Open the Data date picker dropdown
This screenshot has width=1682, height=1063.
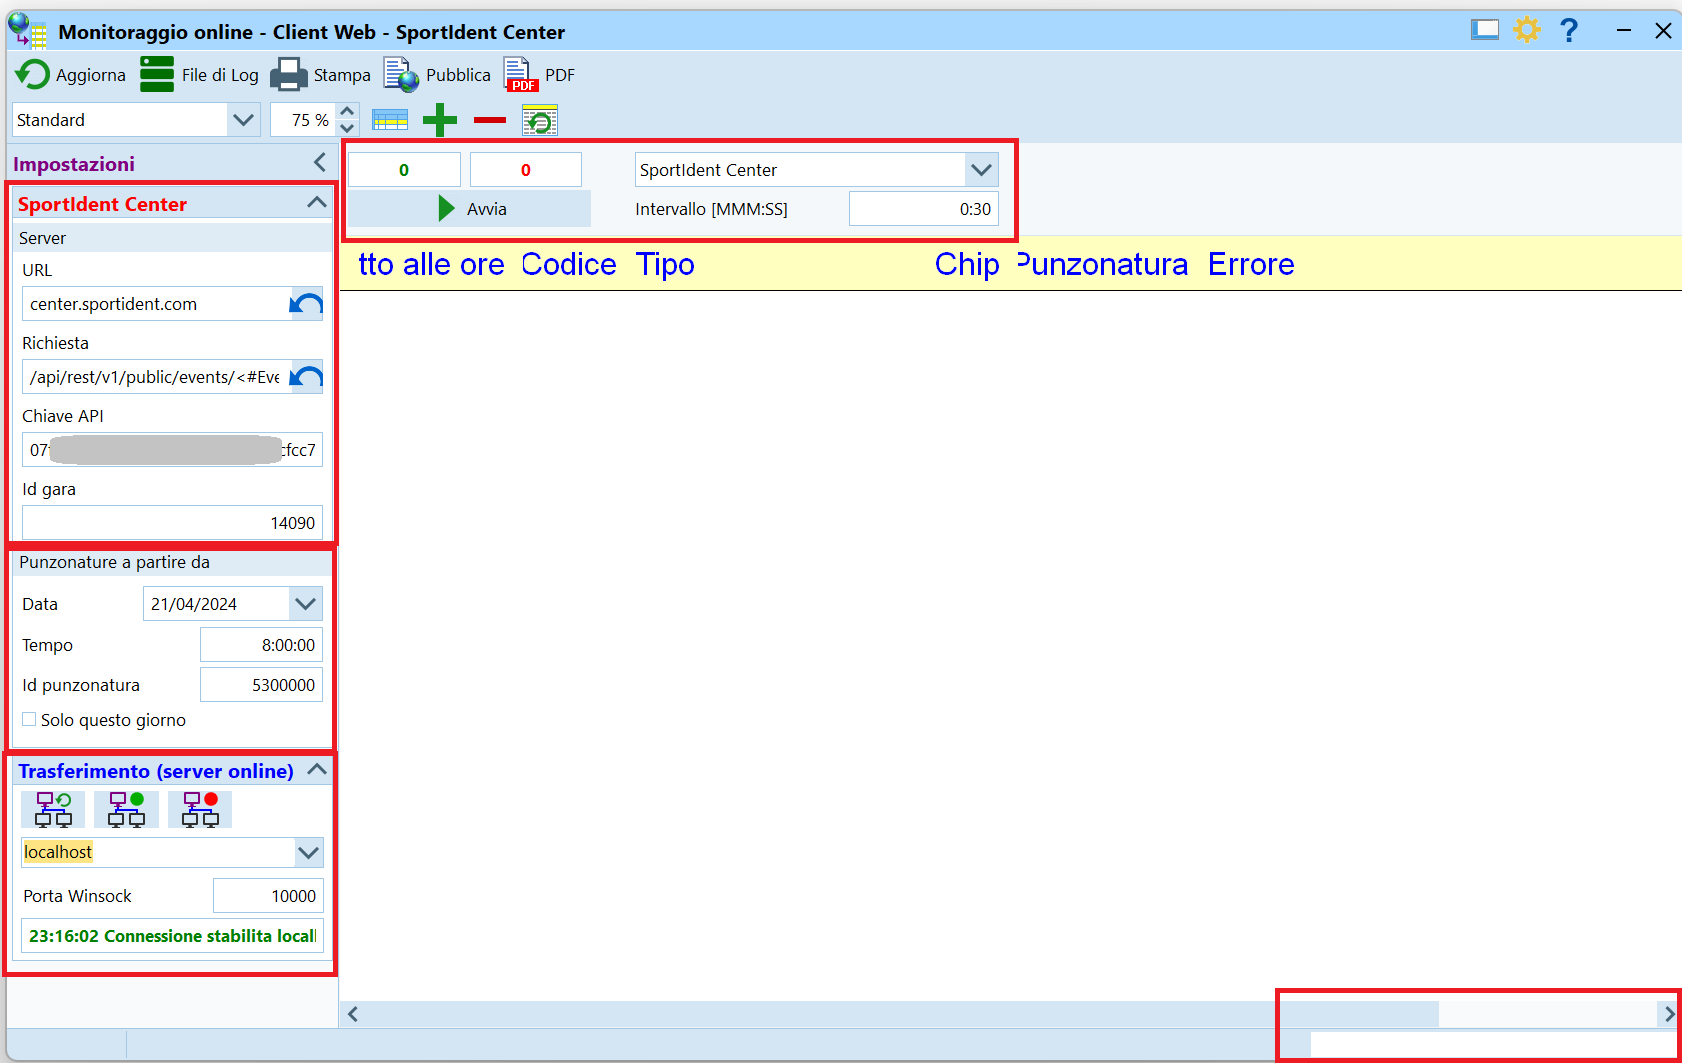[x=305, y=604]
